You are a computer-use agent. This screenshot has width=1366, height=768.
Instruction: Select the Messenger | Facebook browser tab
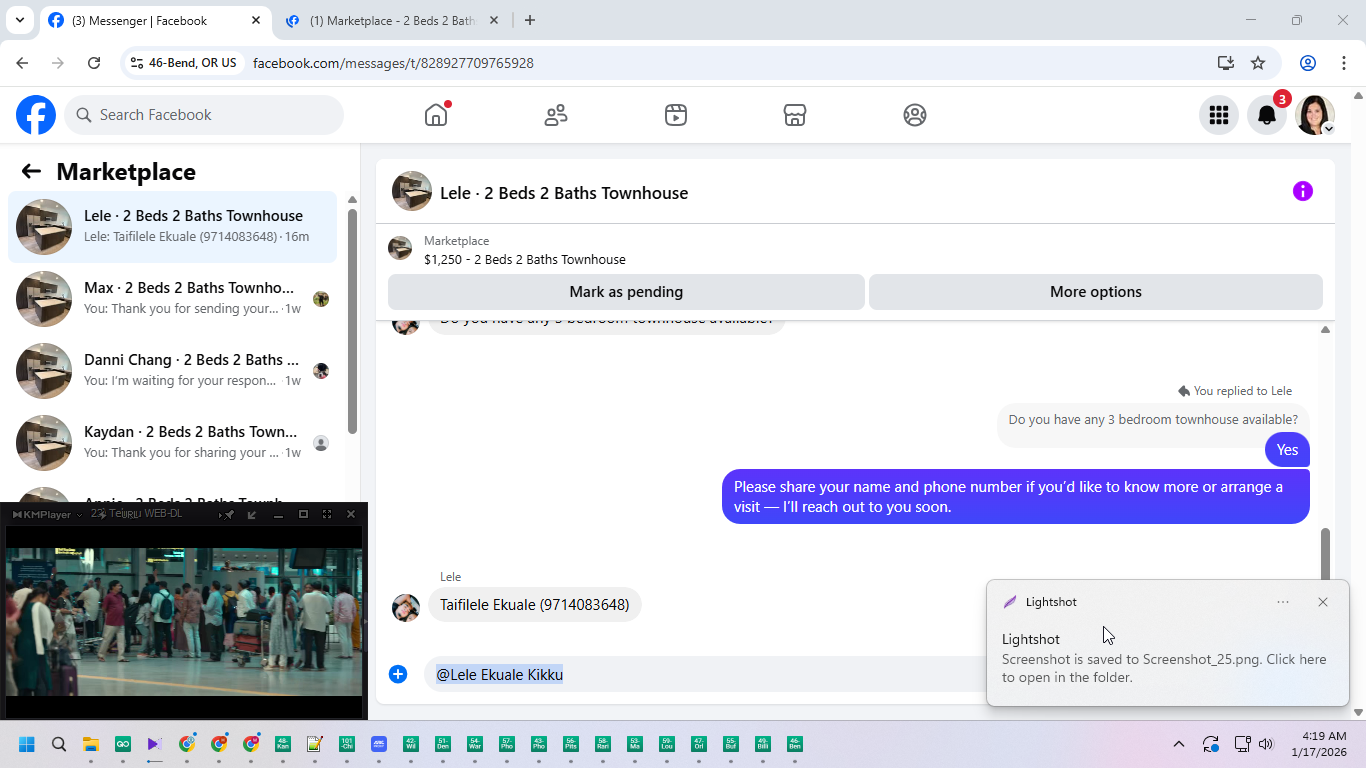[156, 20]
